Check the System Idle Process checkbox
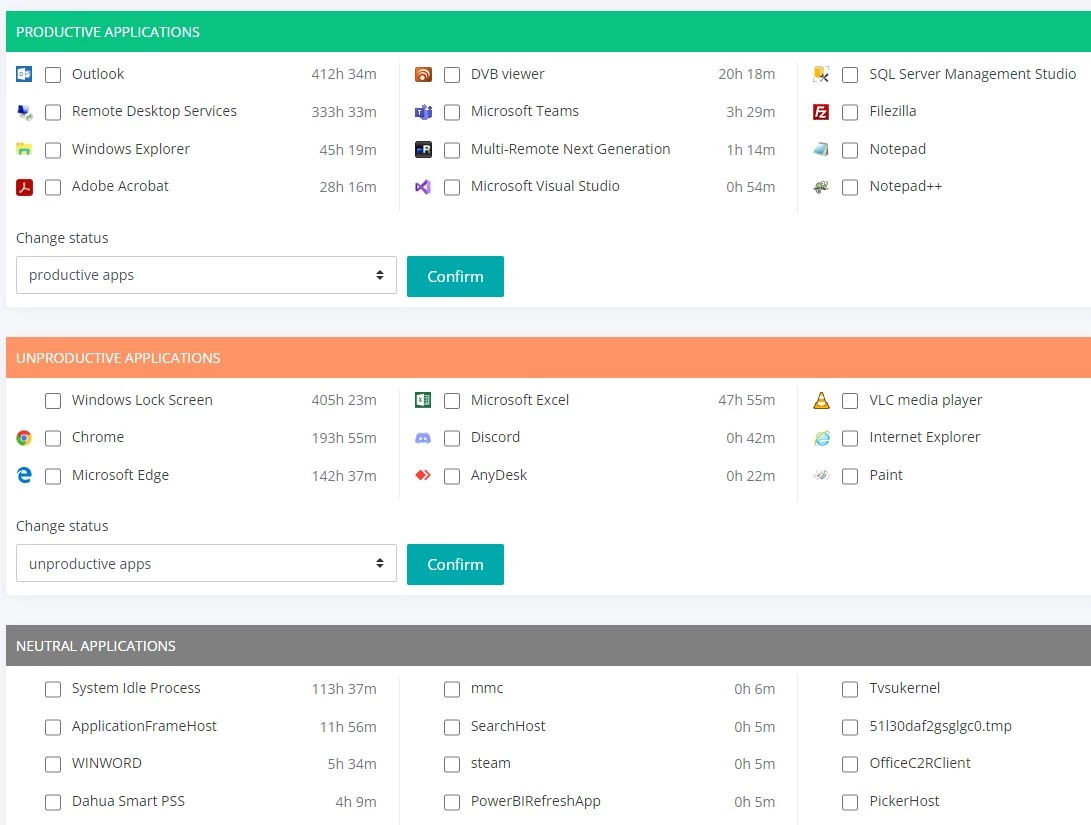The height and width of the screenshot is (825, 1091). pyautogui.click(x=53, y=689)
